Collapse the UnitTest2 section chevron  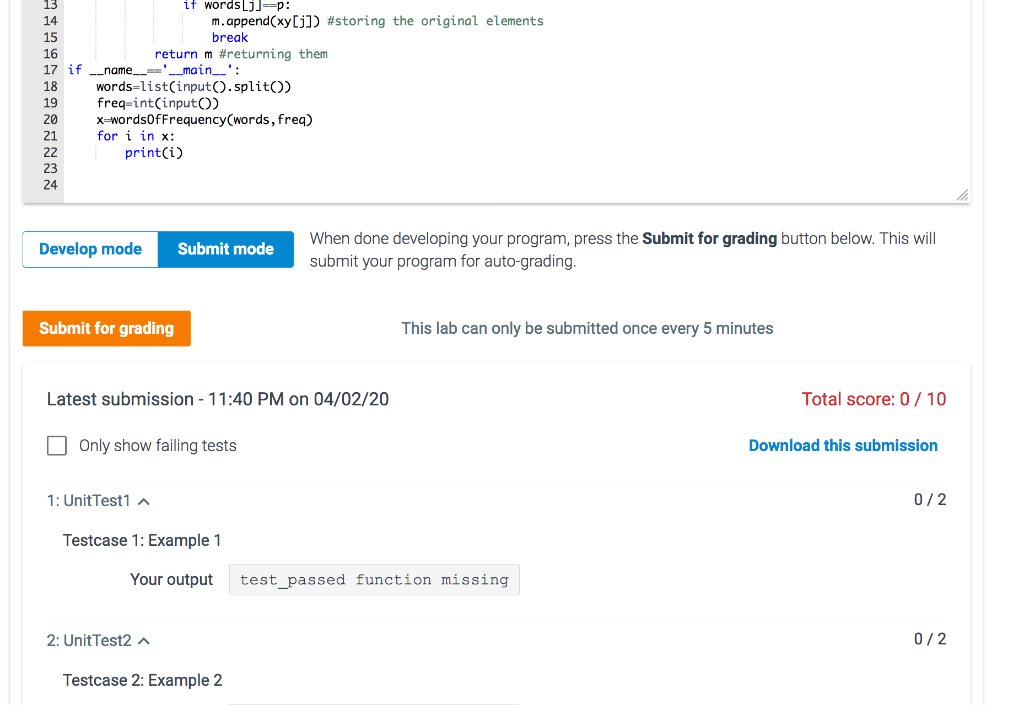(144, 641)
